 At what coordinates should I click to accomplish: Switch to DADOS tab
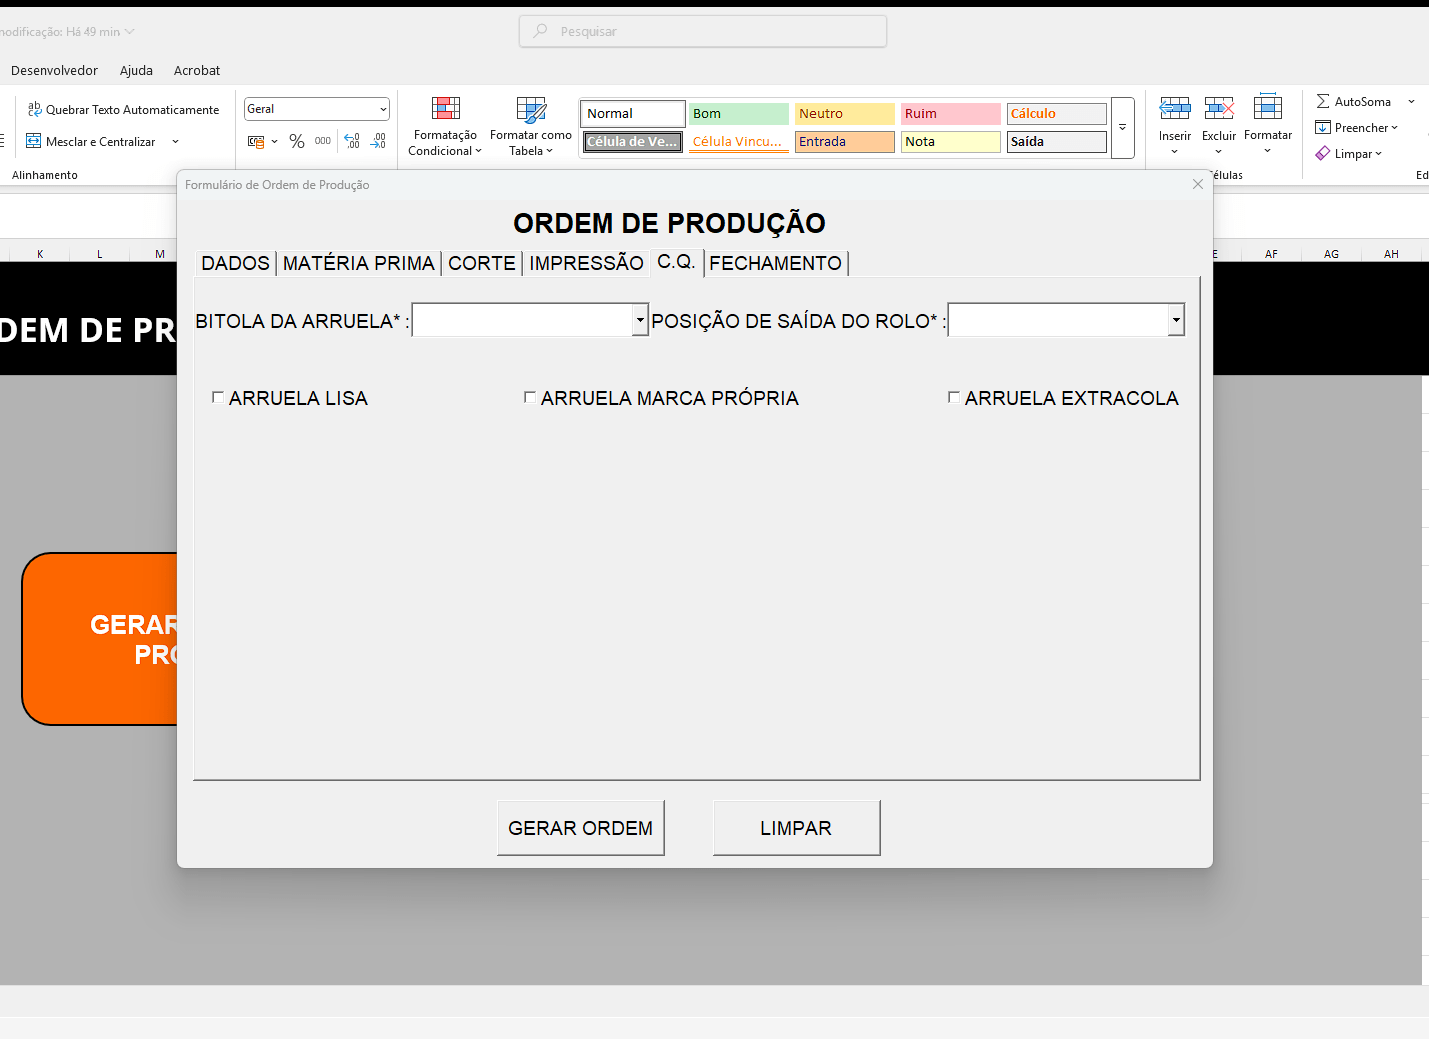point(236,263)
